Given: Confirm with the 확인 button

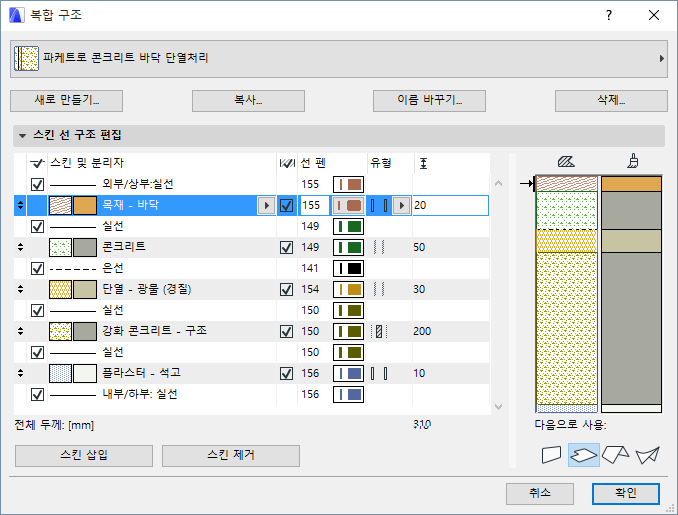Looking at the screenshot, I should 626,493.
